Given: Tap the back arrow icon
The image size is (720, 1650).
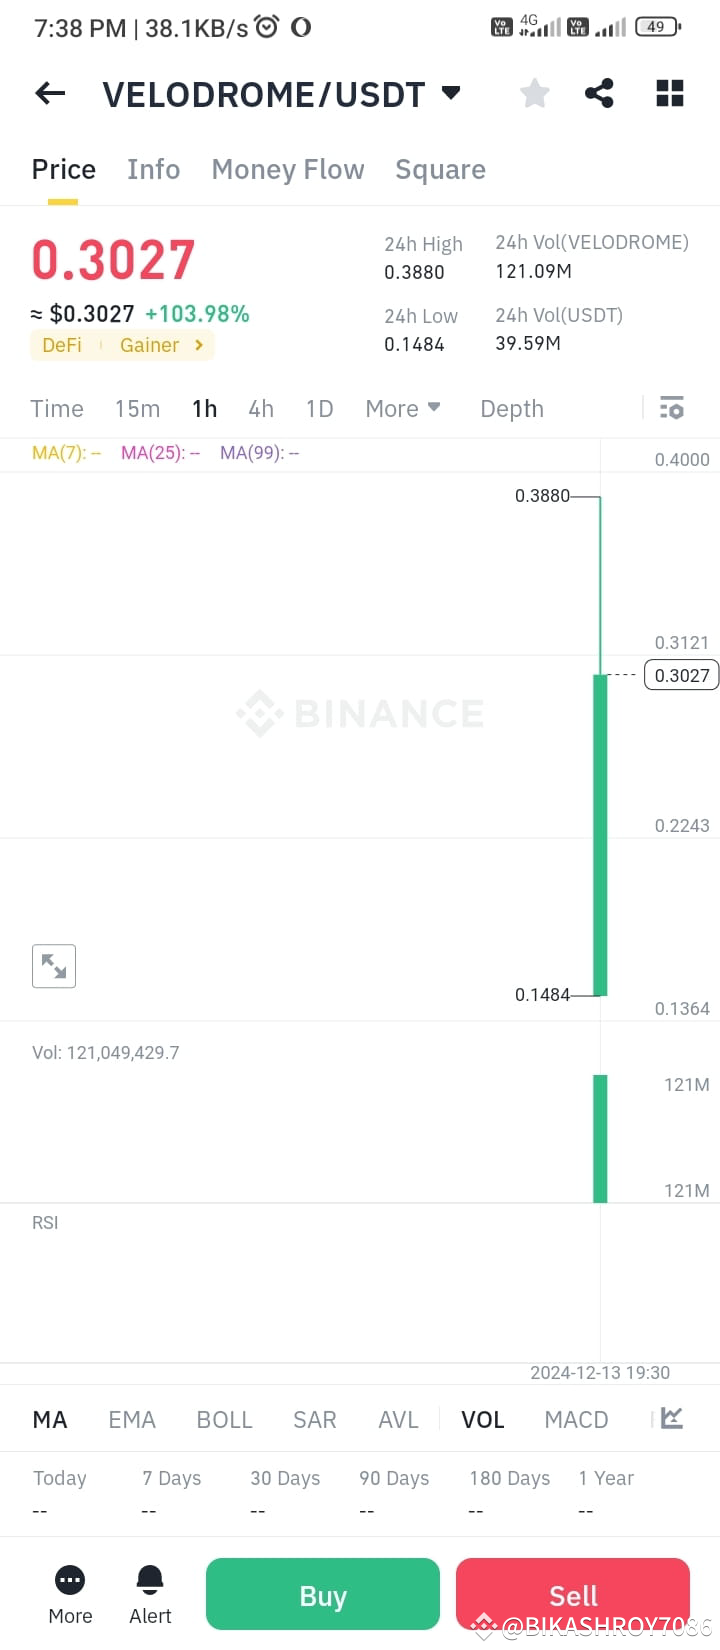Looking at the screenshot, I should point(50,94).
